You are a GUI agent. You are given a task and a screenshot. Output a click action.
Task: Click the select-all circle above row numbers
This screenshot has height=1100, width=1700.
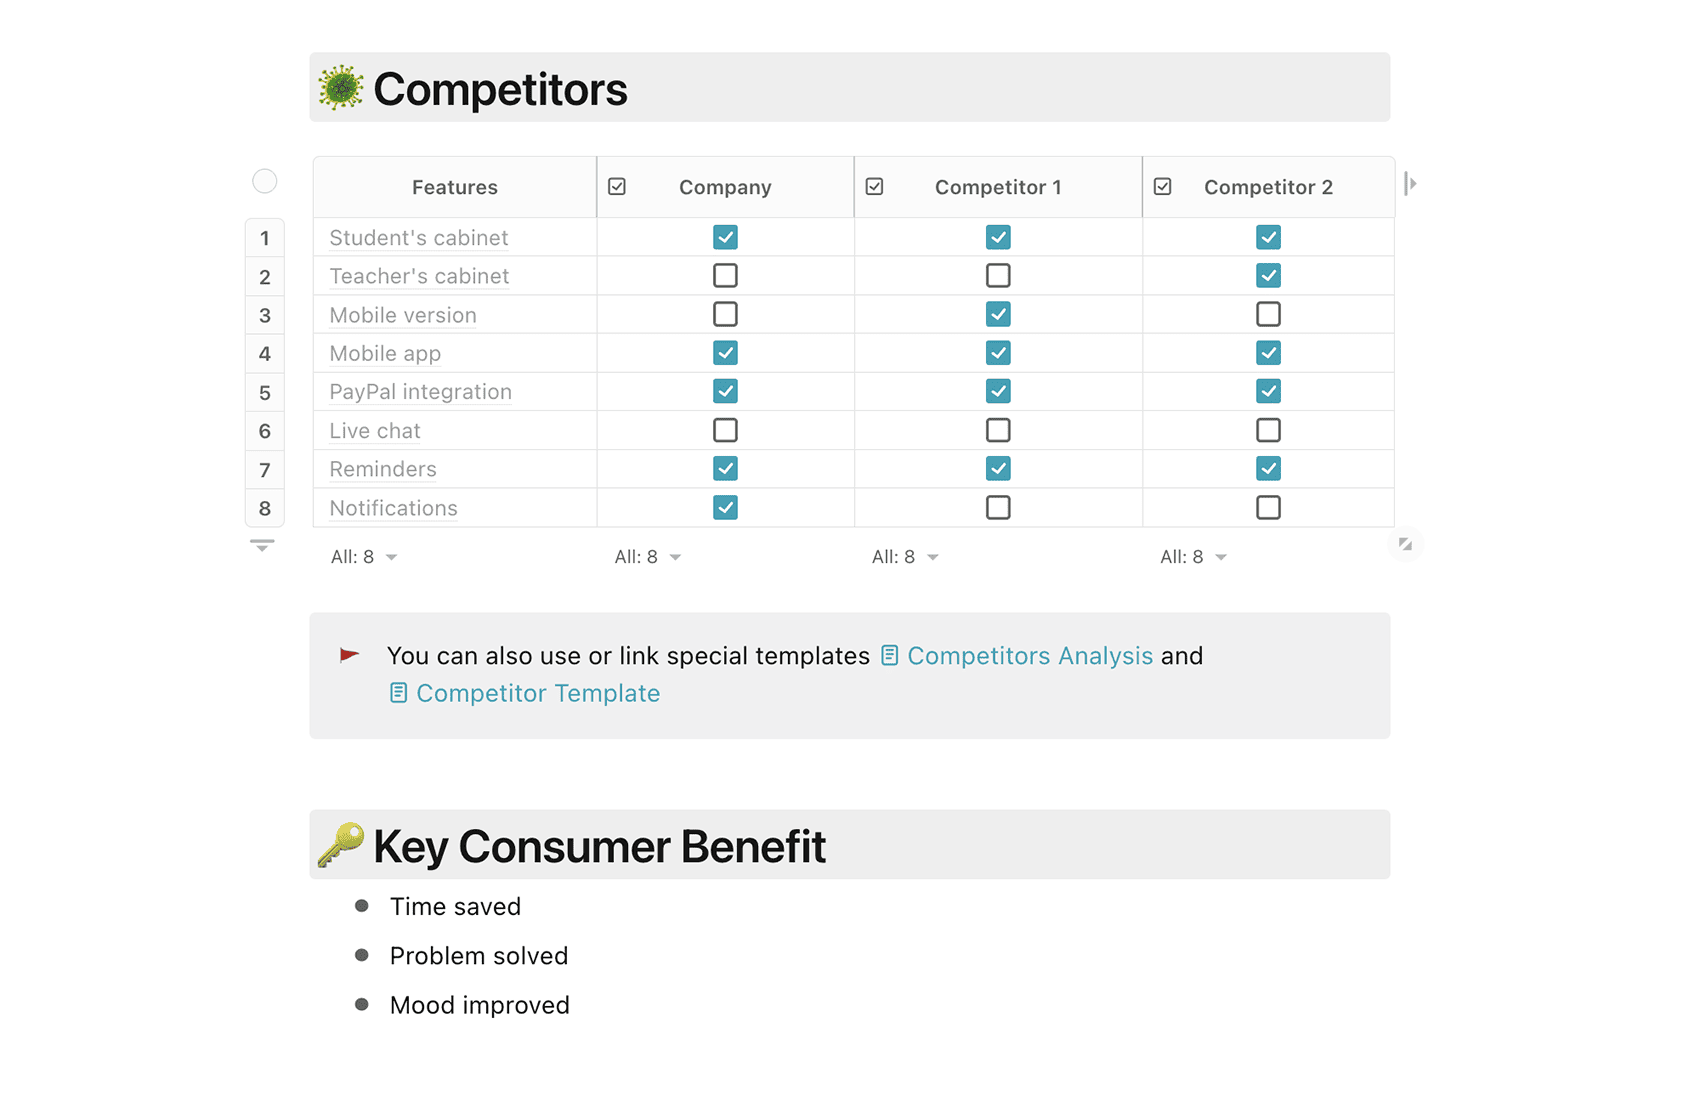(265, 181)
